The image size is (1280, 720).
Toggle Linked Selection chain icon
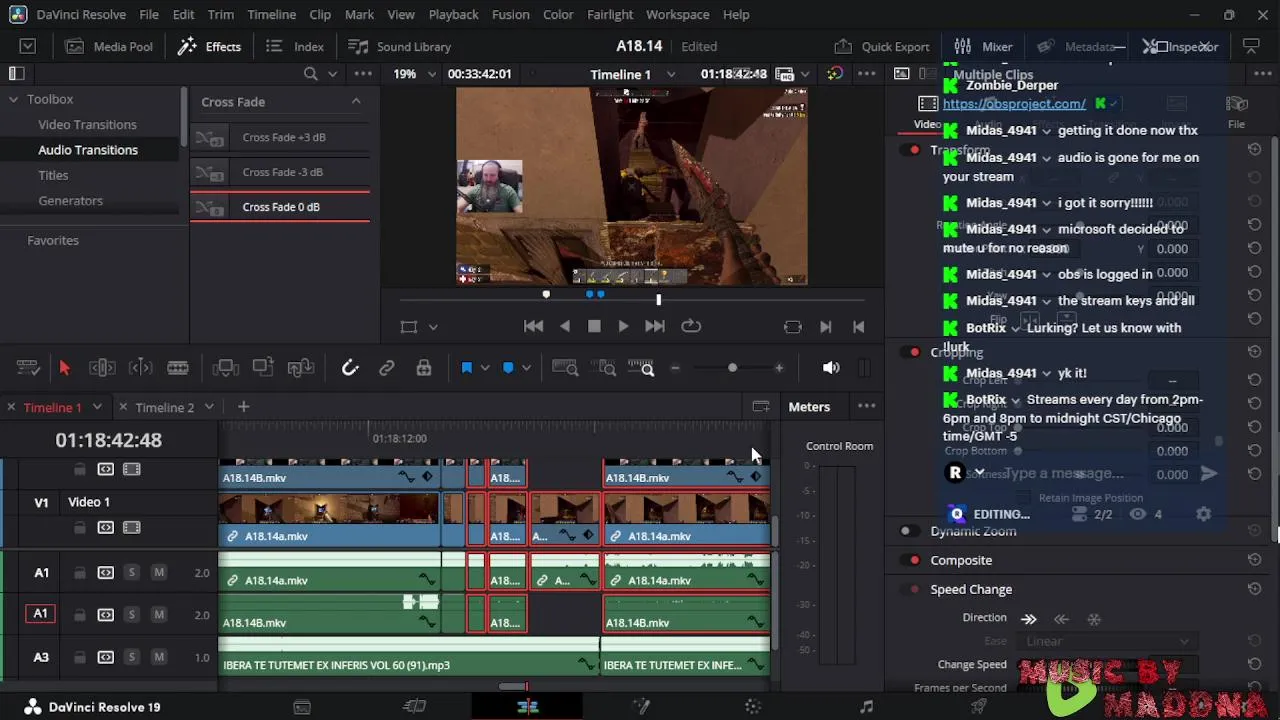387,368
